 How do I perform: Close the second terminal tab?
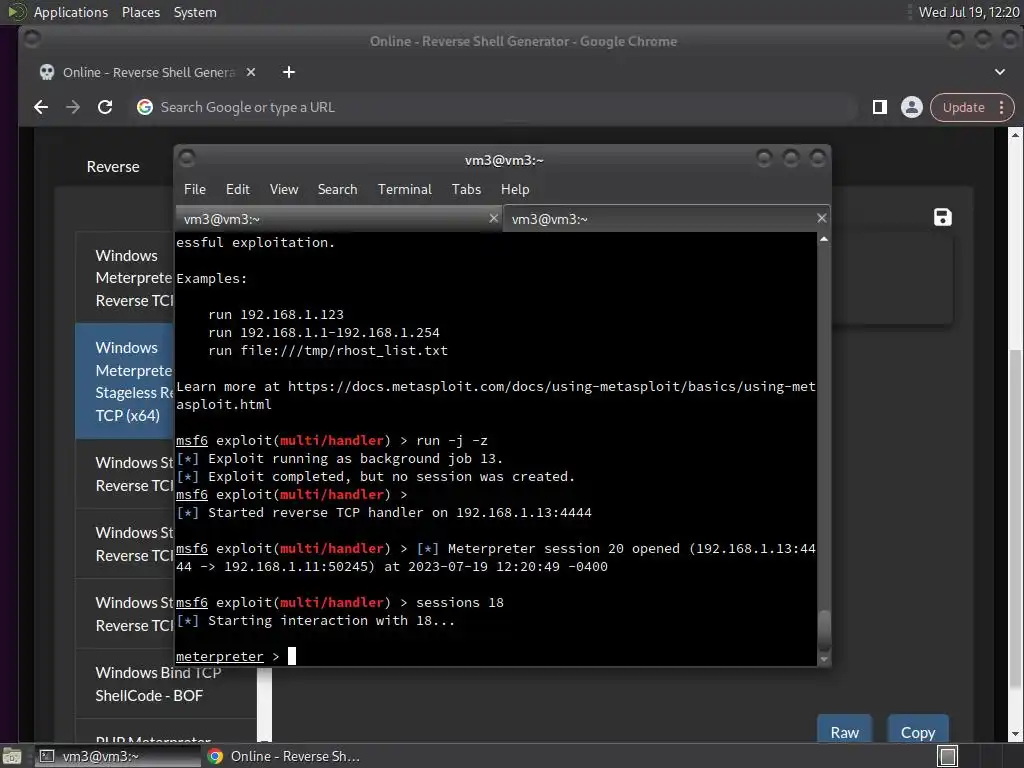(822, 218)
